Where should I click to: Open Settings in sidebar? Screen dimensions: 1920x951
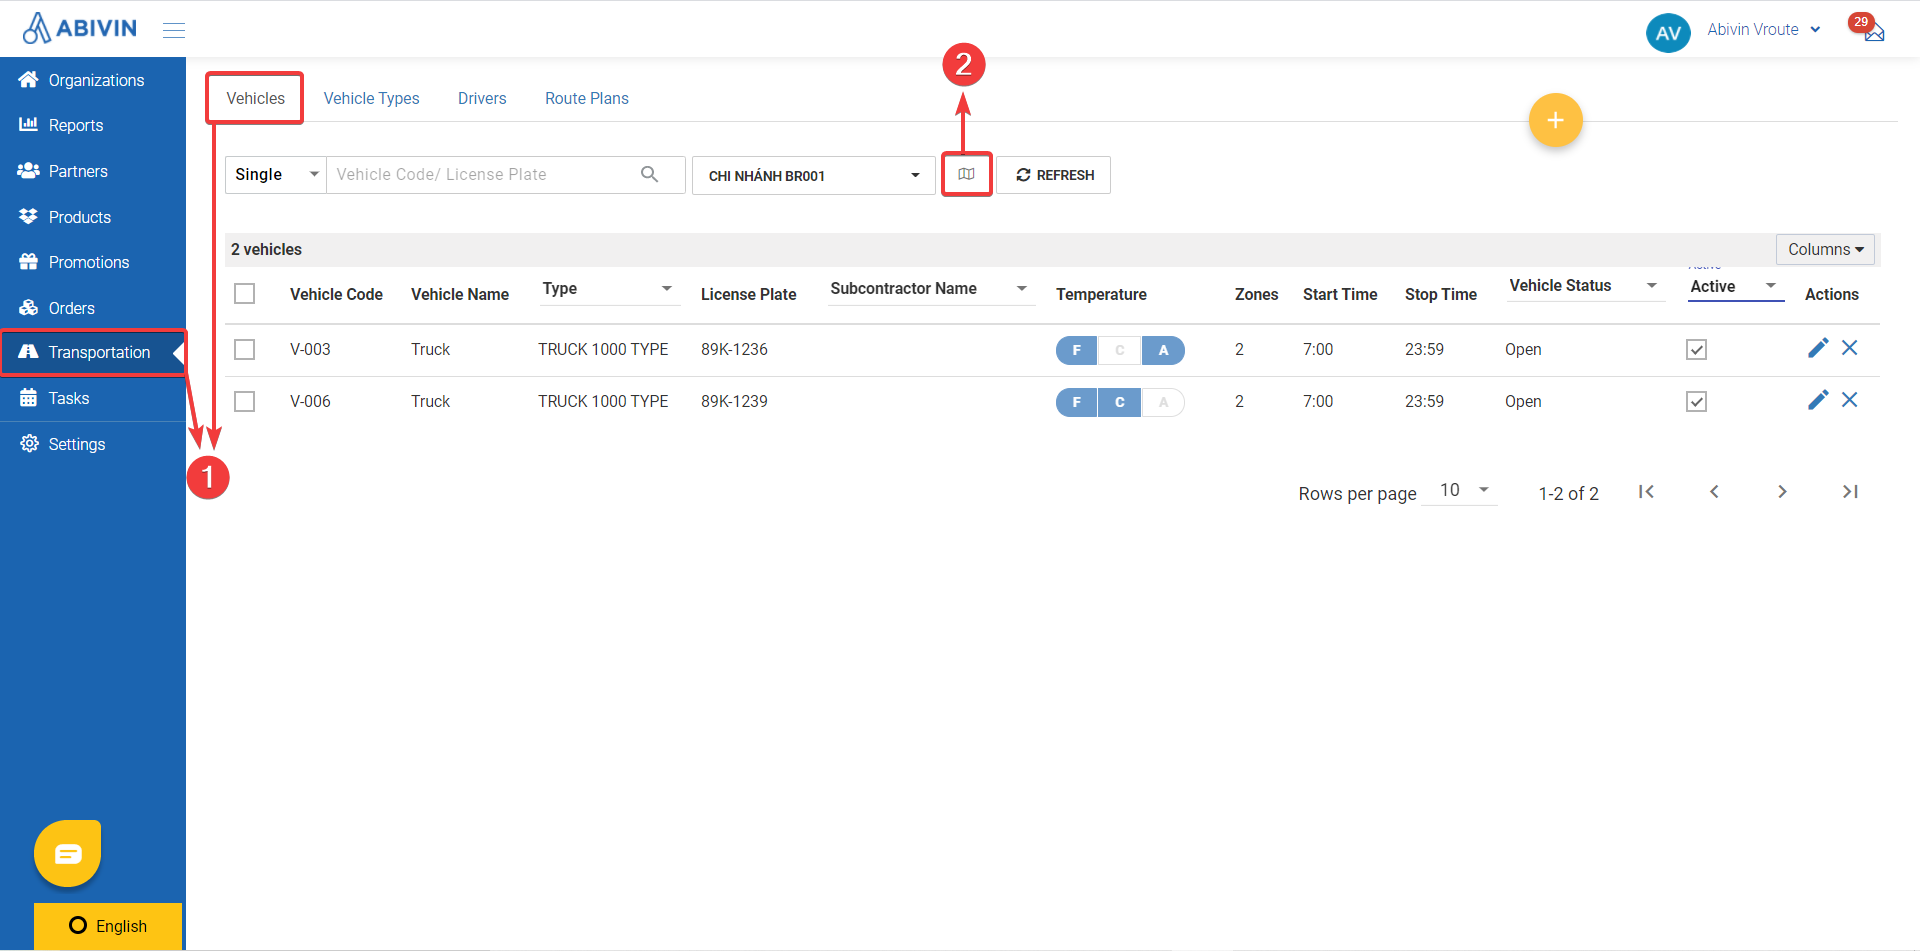point(93,444)
